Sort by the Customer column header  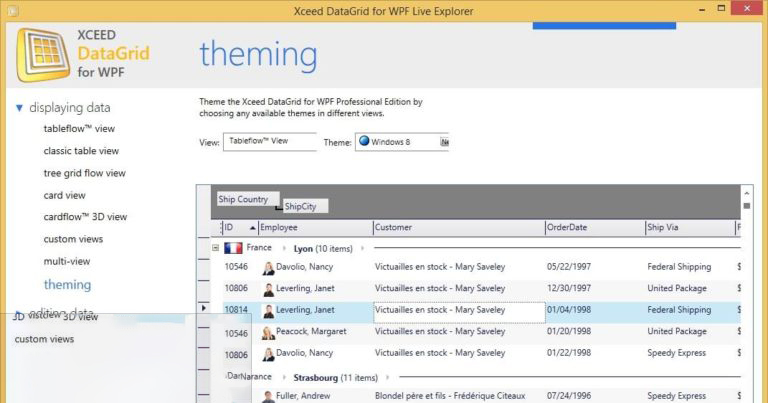click(x=459, y=228)
